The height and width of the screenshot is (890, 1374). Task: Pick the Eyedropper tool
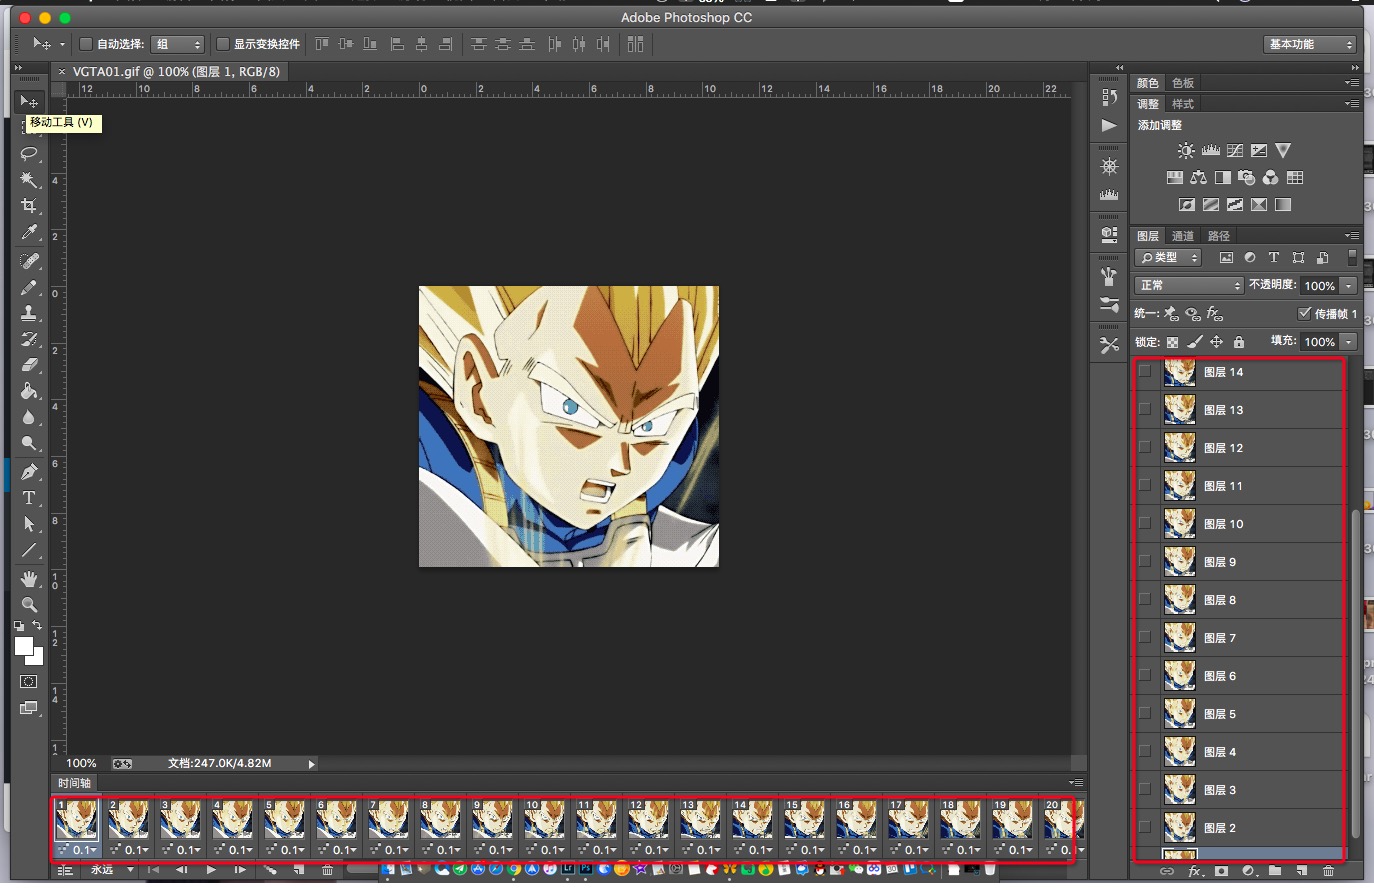point(29,232)
